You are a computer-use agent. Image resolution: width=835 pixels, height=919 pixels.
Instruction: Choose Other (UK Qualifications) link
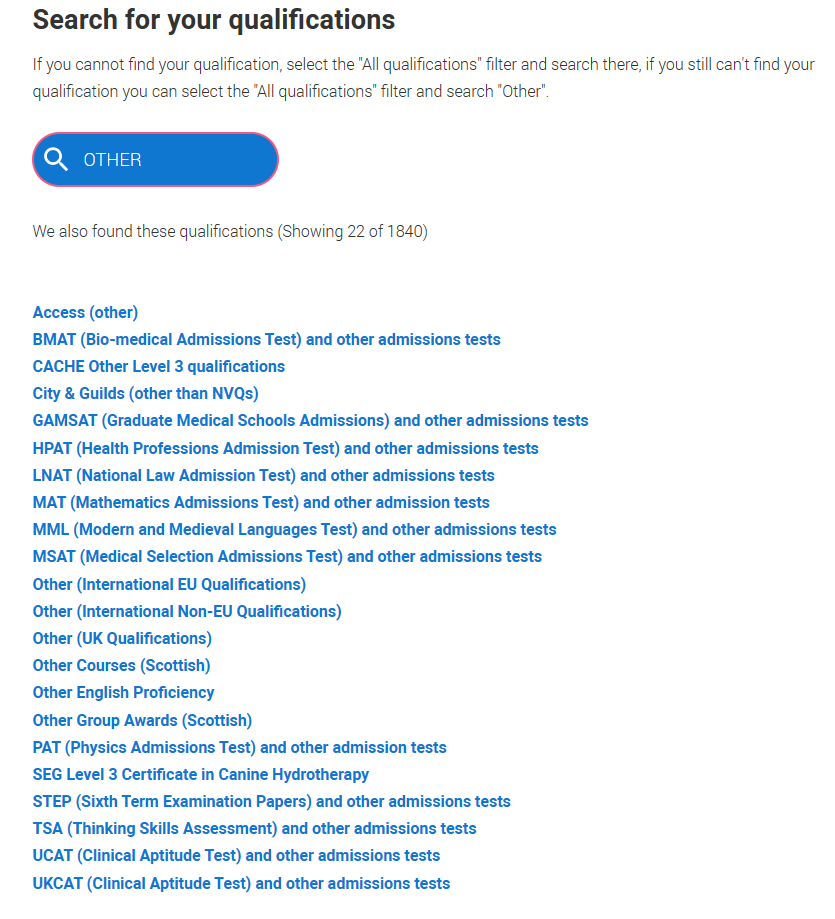(122, 638)
